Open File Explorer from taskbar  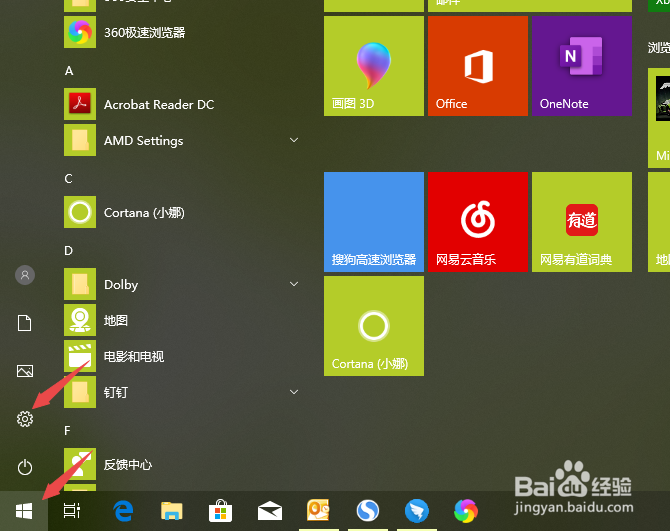172,511
